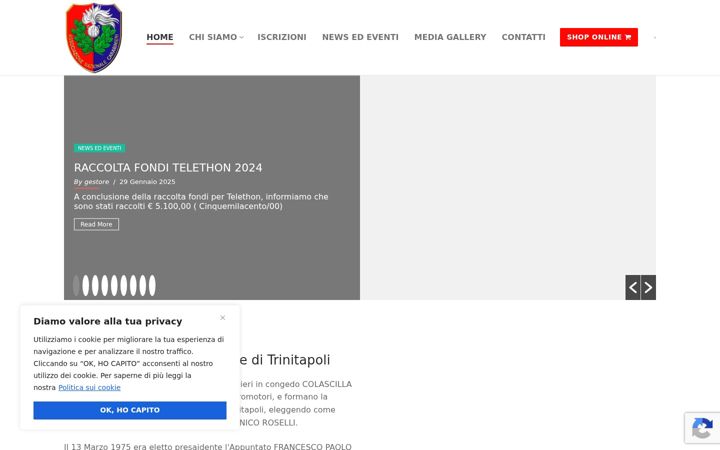
Task: Expand the CHI SIAMO dropdown menu
Action: pyautogui.click(x=216, y=37)
